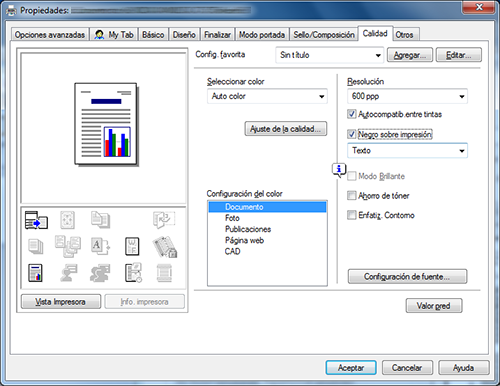Click the grayed overlapping two-pages icon
This screenshot has width=500, height=386.
pos(100,220)
